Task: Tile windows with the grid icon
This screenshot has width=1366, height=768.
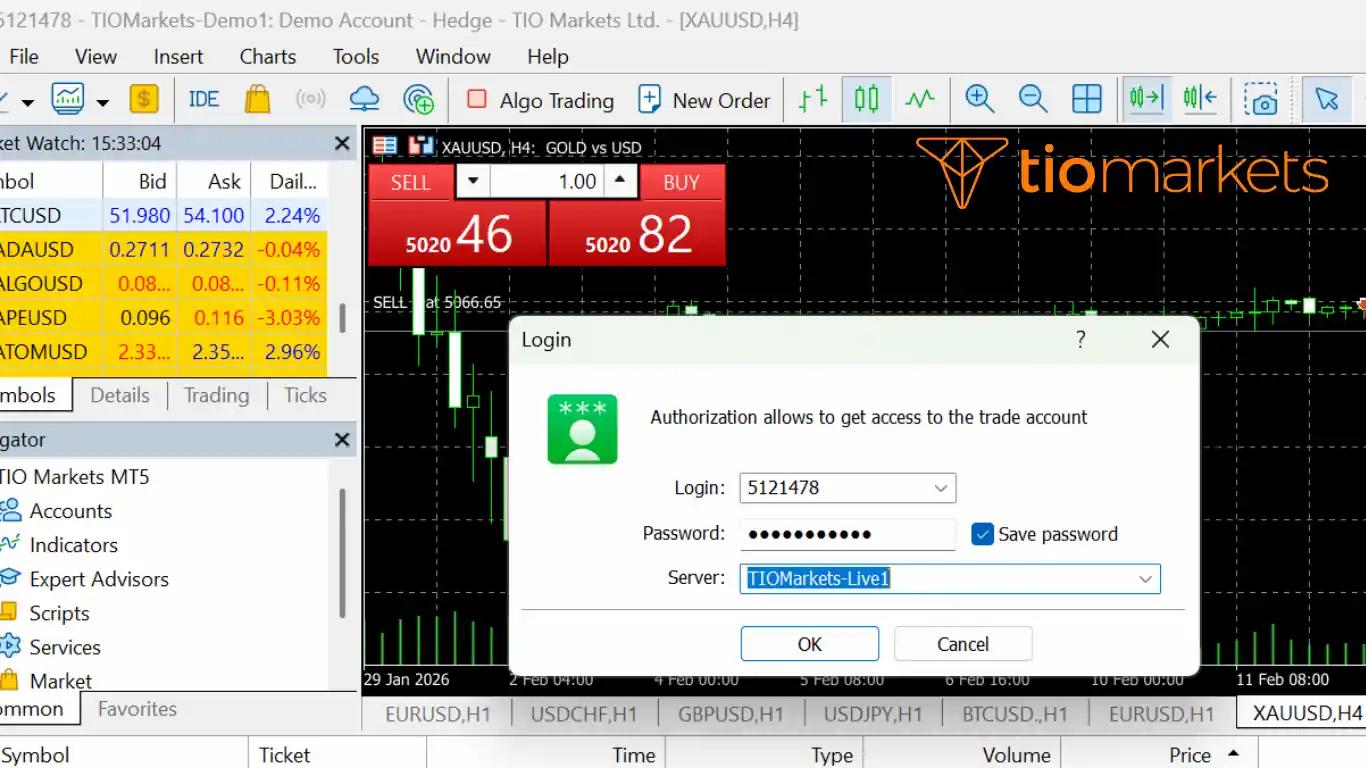Action: click(x=1087, y=99)
